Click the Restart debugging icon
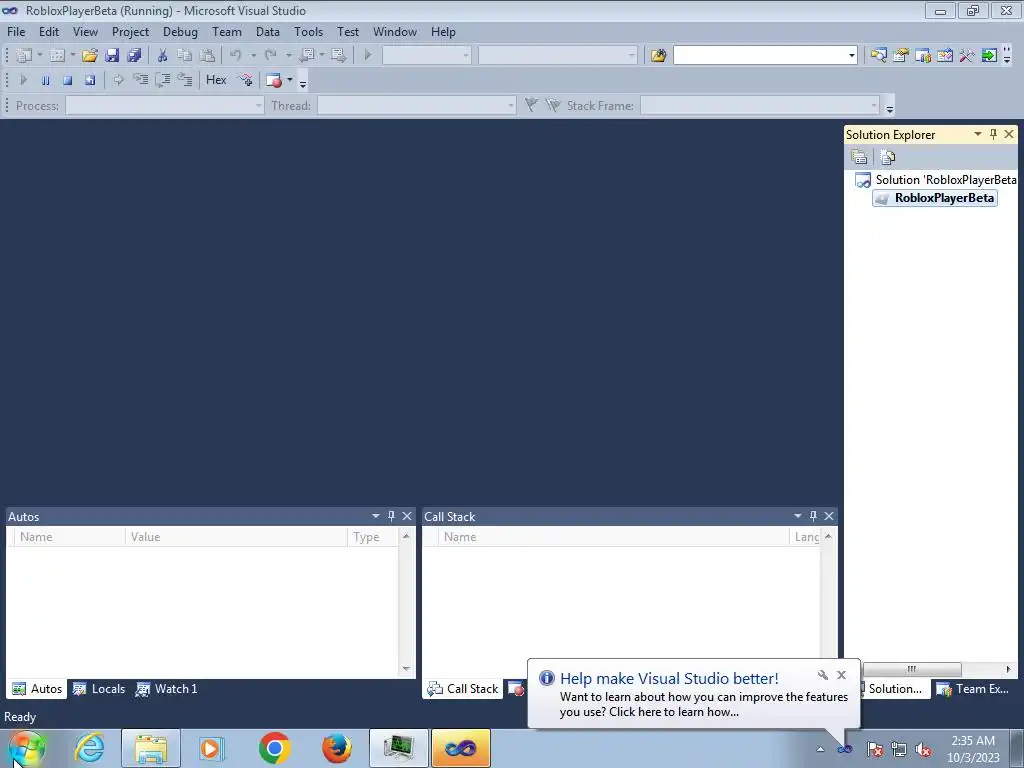 tap(89, 80)
